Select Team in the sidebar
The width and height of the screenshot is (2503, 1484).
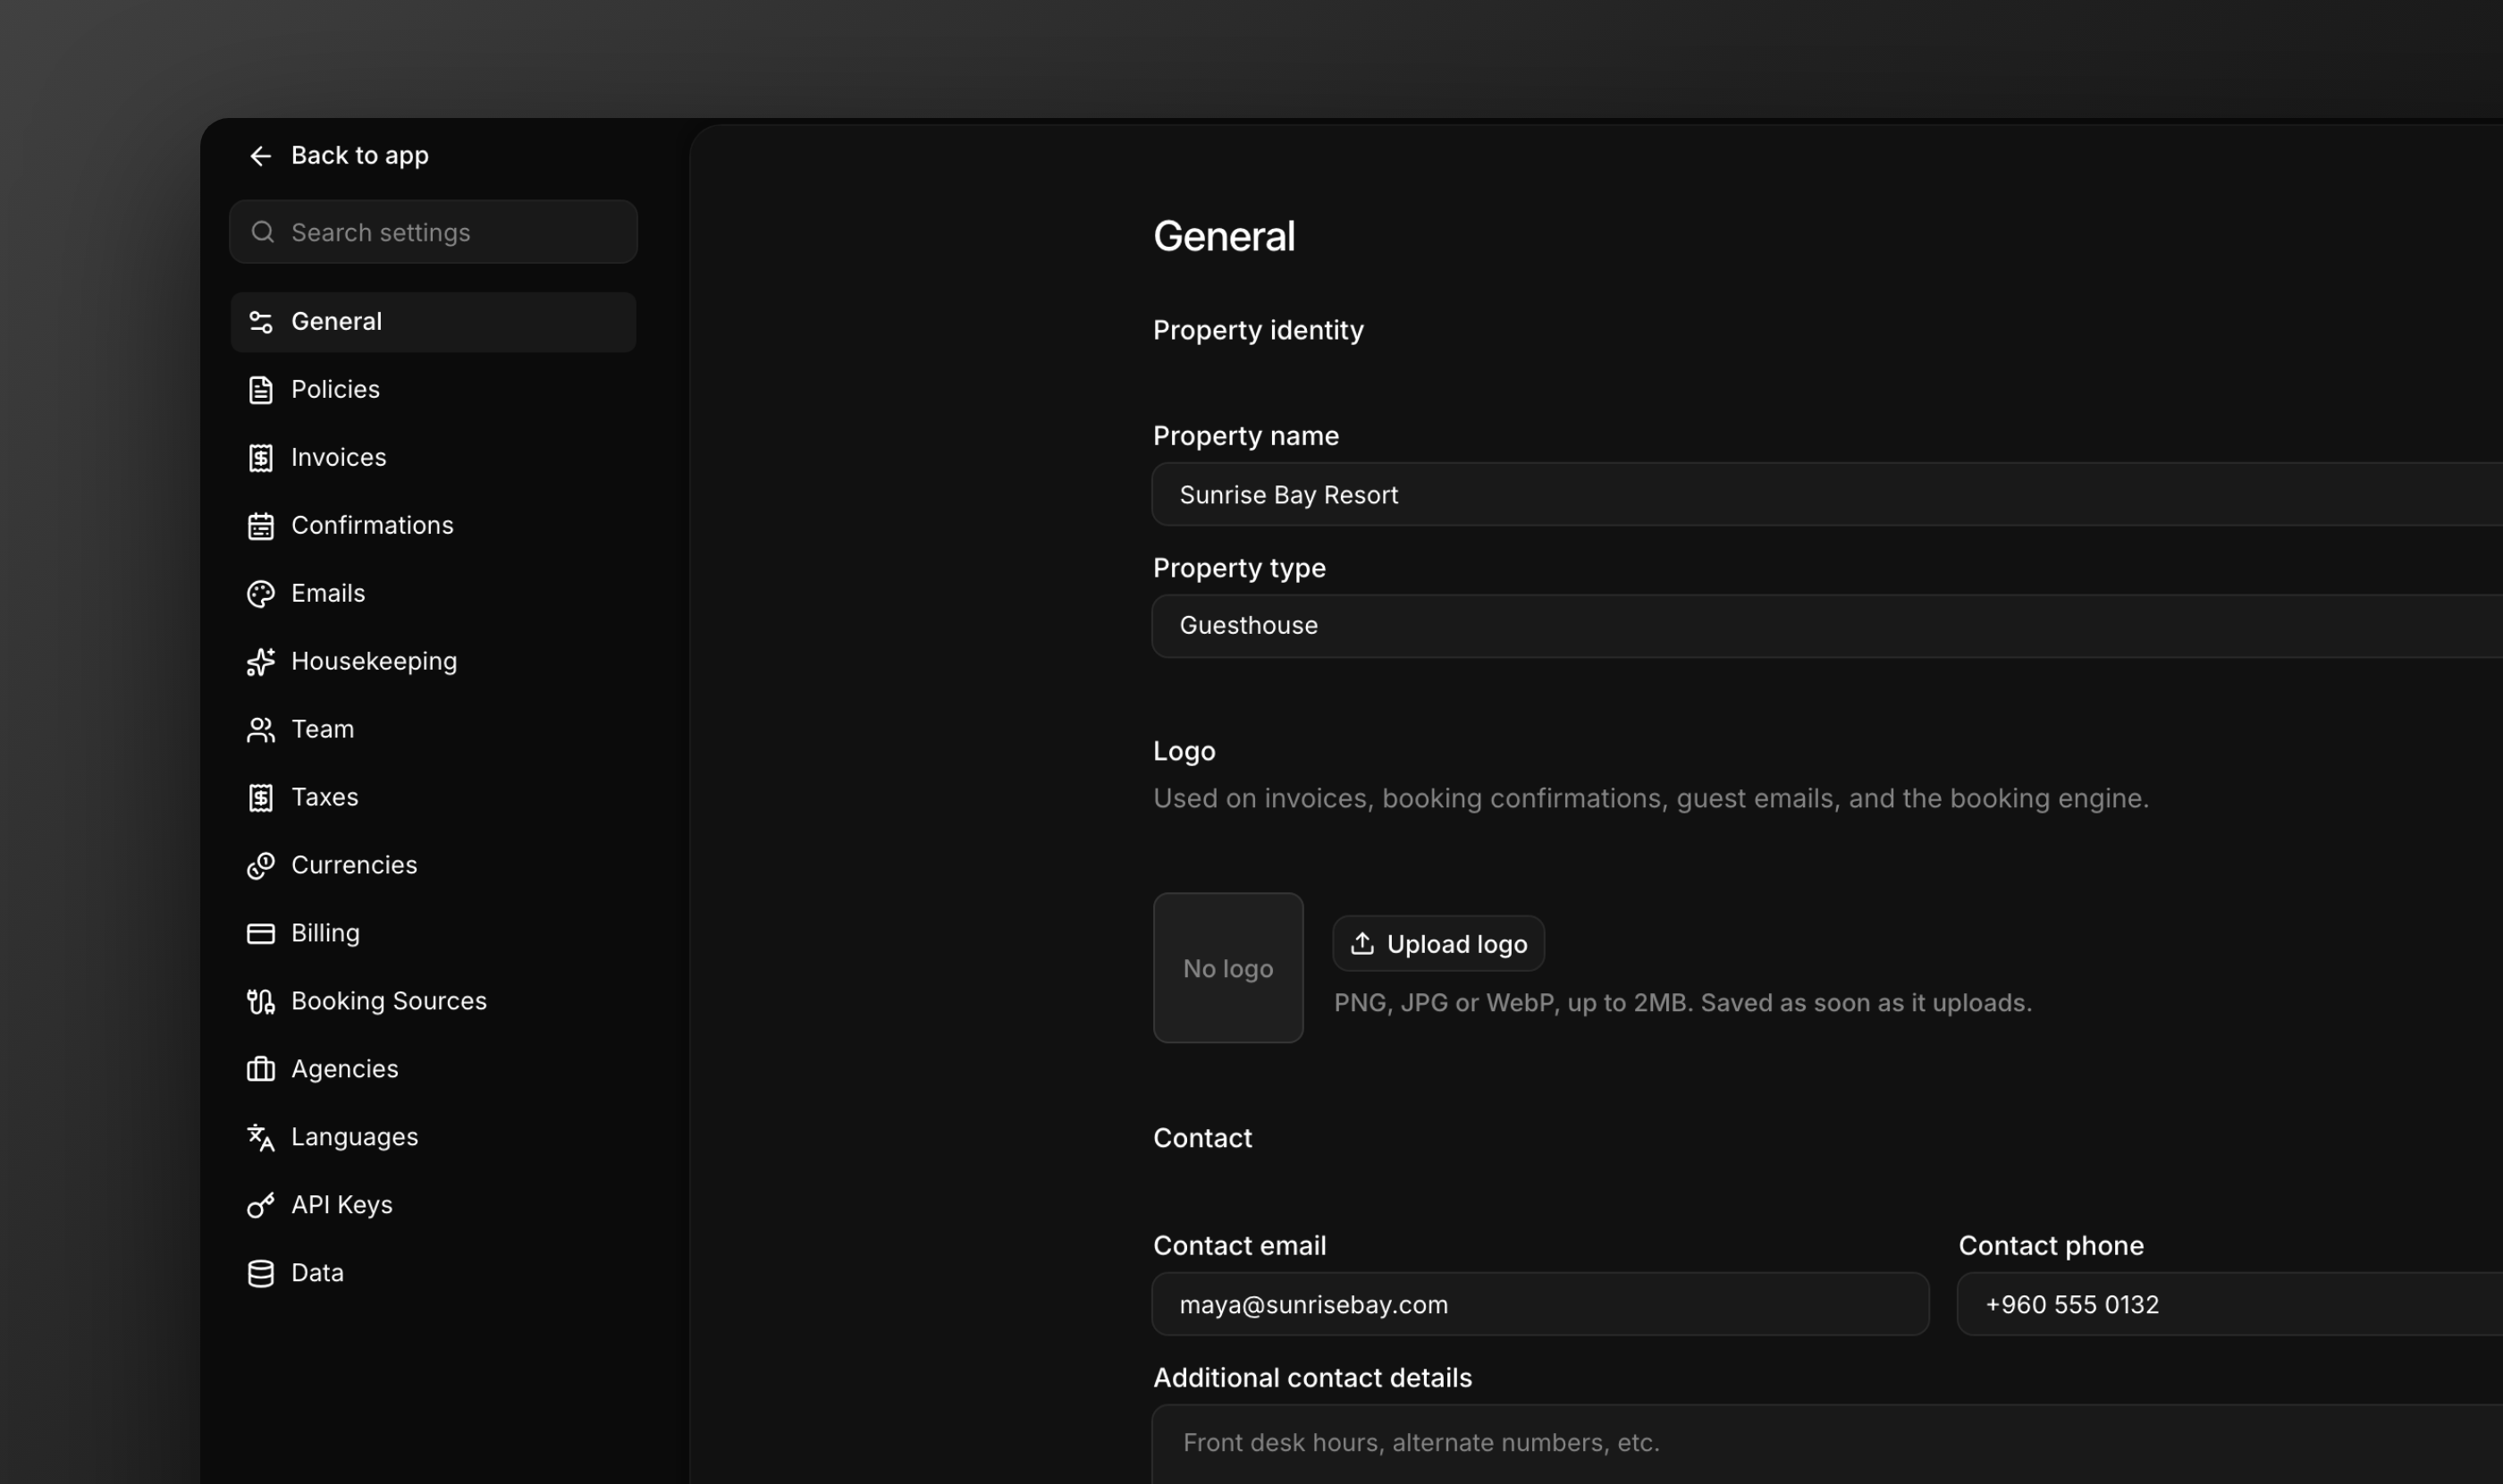[x=433, y=730]
